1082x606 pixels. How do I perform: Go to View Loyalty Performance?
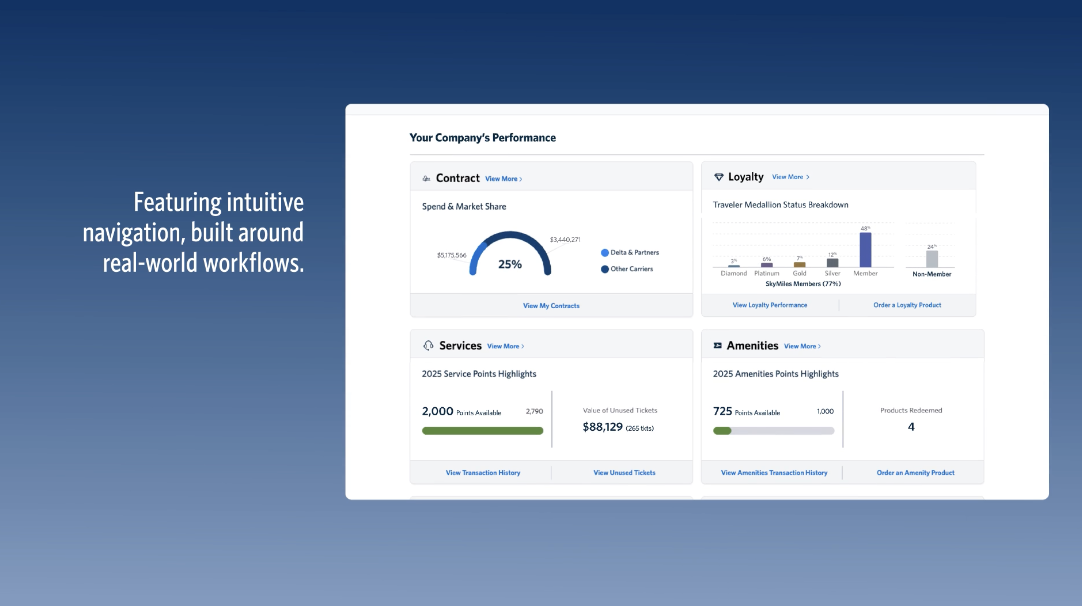coord(770,305)
